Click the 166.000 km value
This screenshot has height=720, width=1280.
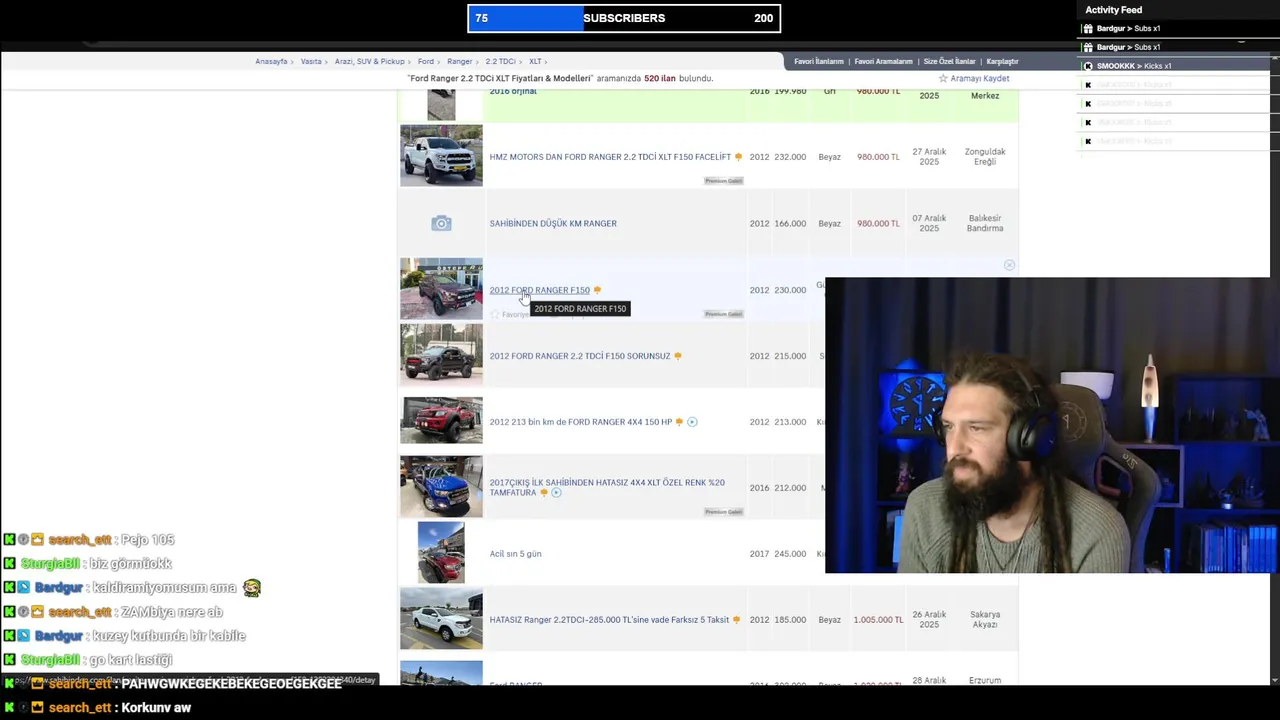790,223
